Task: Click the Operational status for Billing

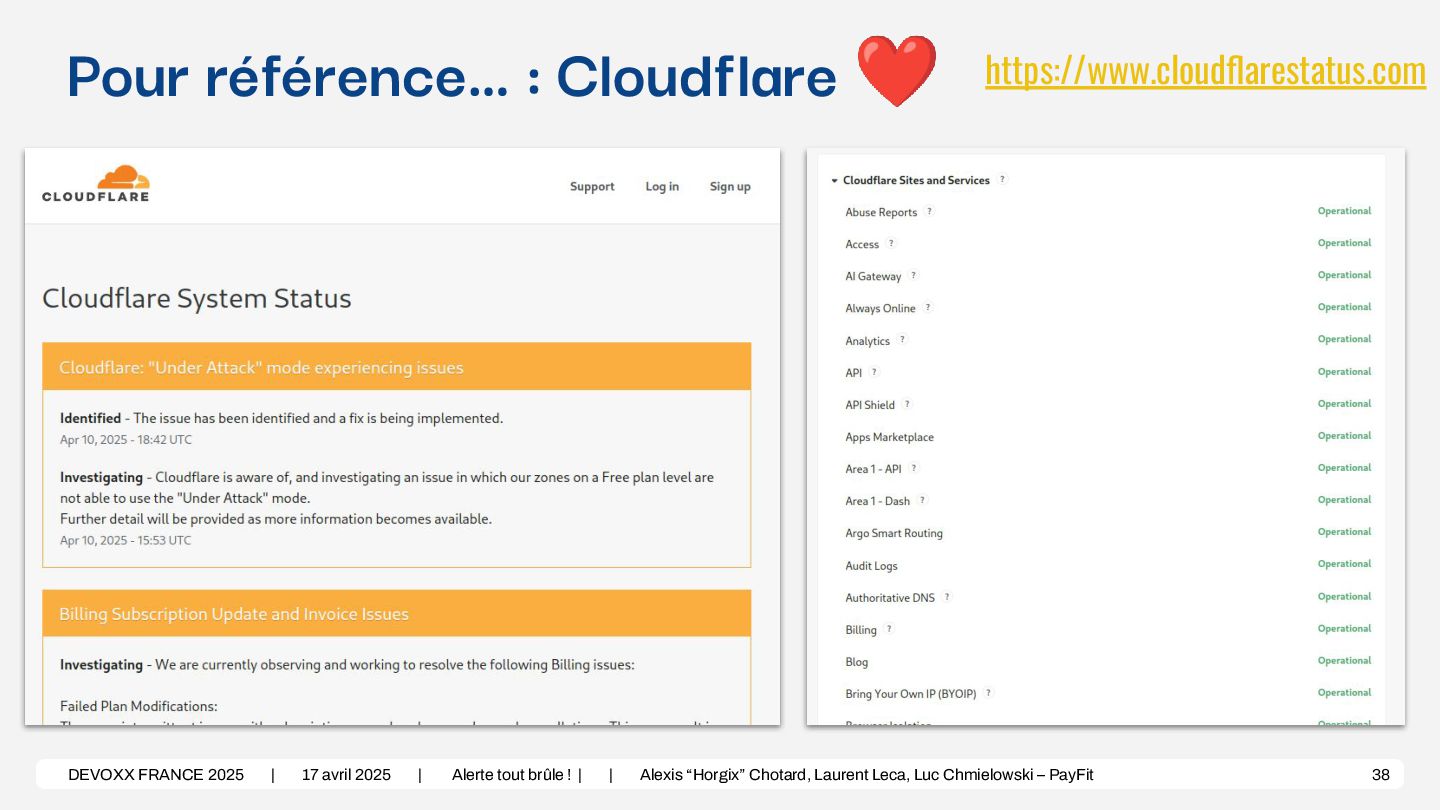Action: pos(1344,629)
